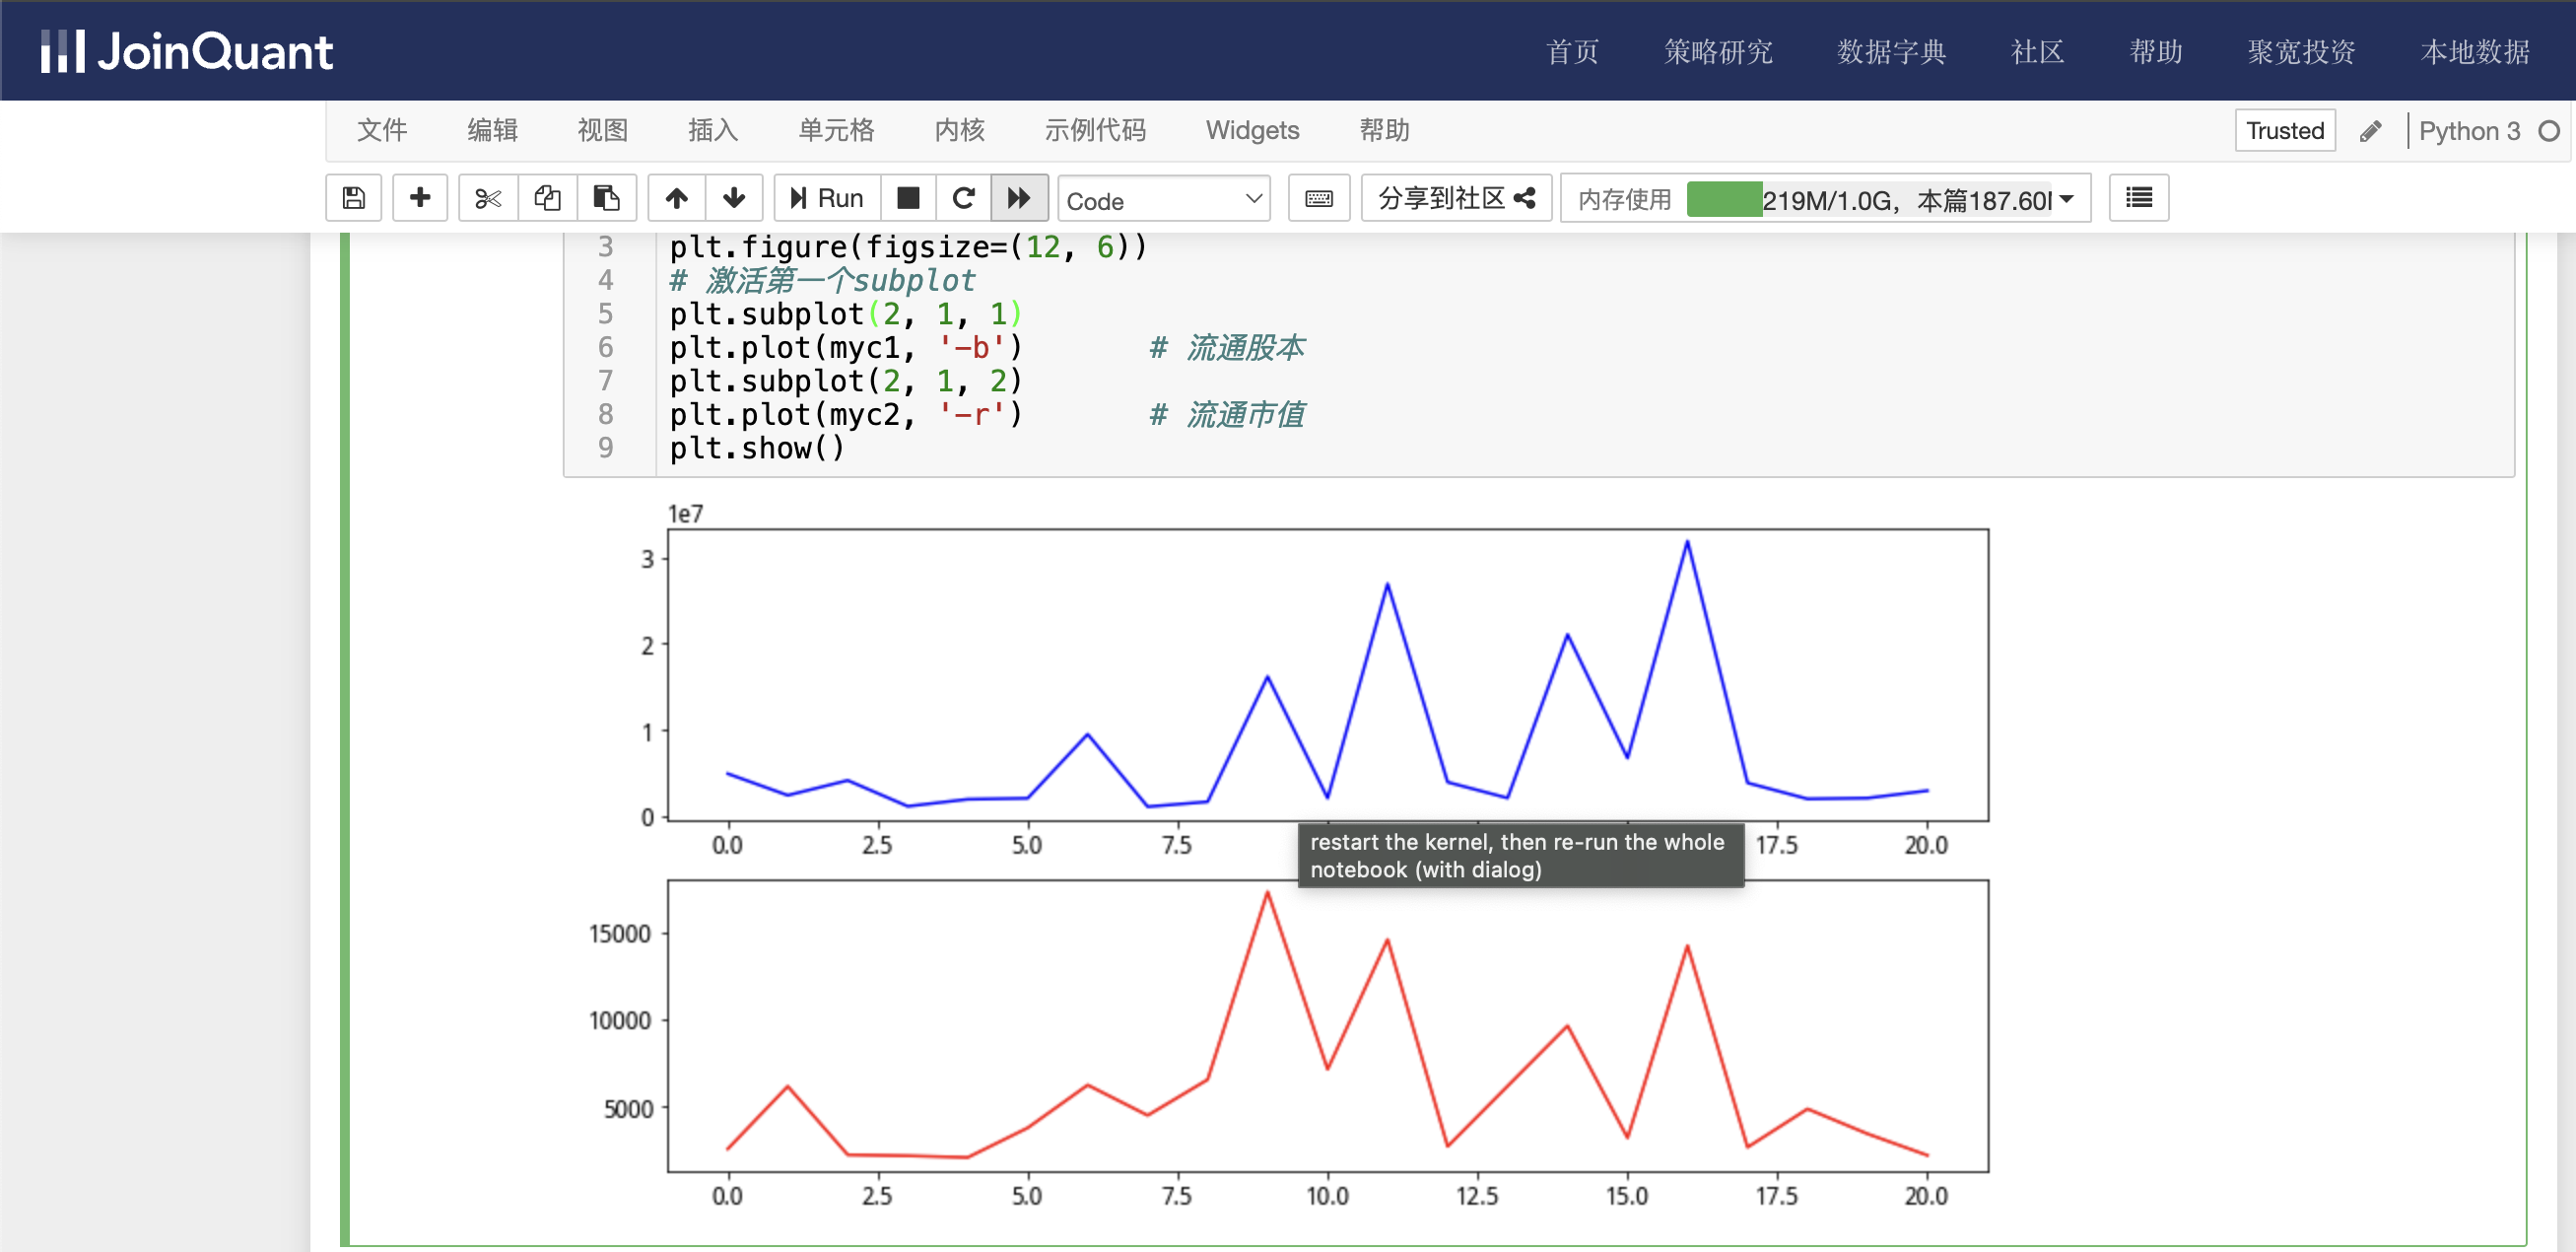
Task: Copy selected cells icon
Action: (x=547, y=198)
